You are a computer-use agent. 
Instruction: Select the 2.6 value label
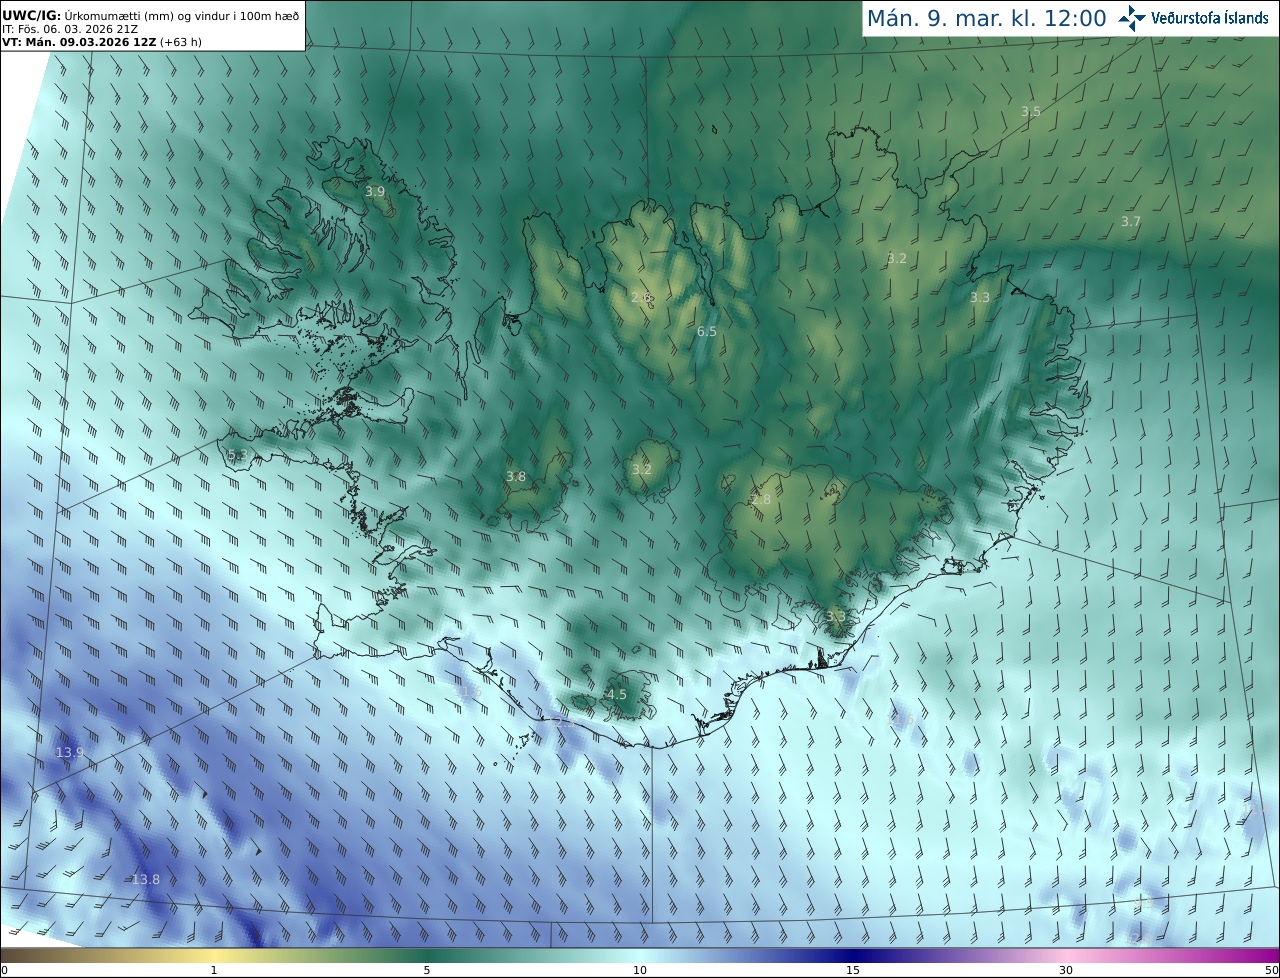[641, 297]
